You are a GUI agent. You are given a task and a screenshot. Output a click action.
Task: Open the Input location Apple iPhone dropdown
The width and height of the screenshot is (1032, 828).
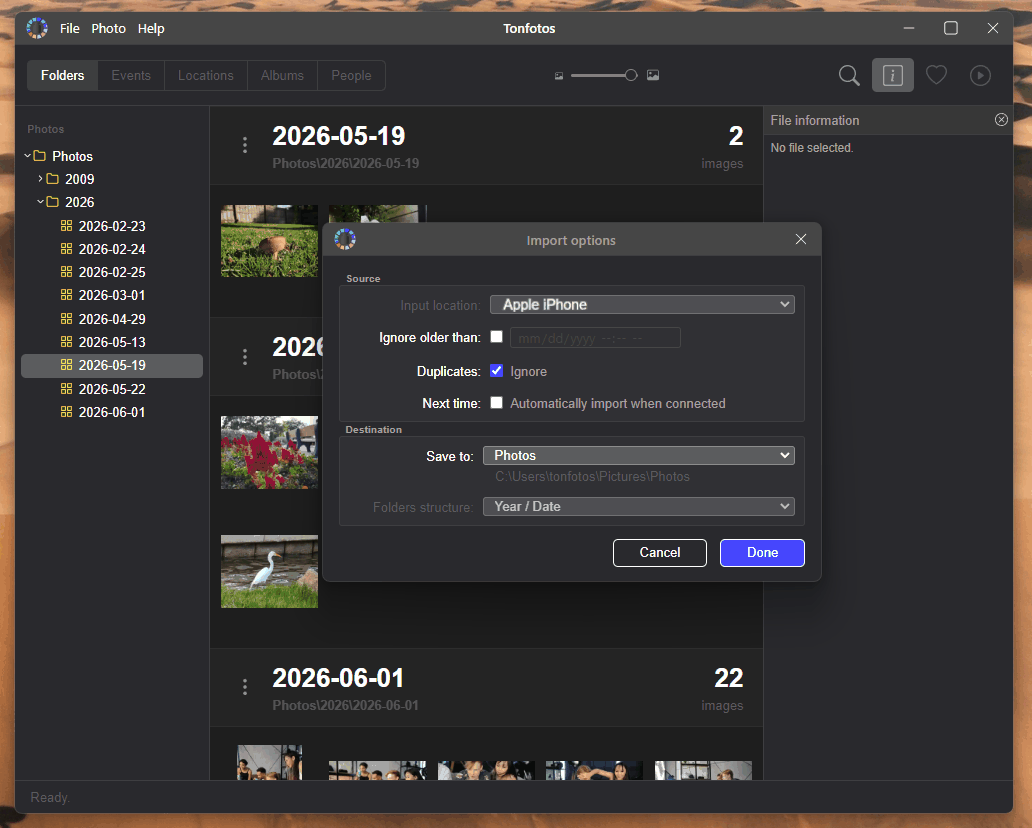tap(642, 305)
